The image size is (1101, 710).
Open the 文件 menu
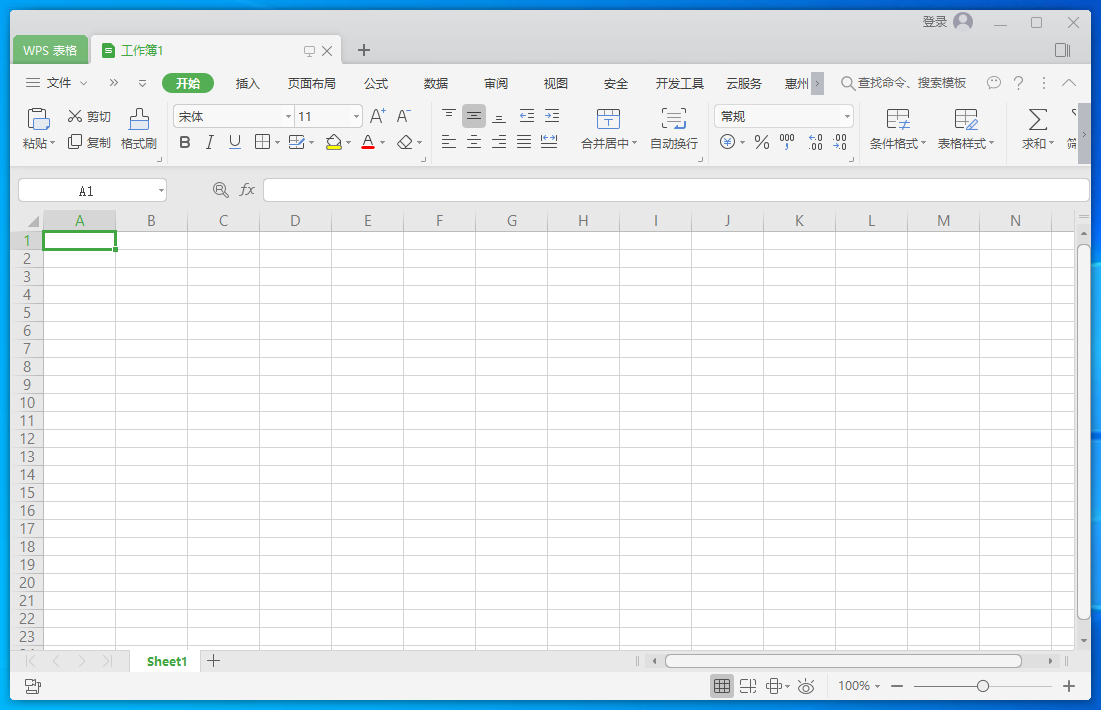(x=58, y=83)
